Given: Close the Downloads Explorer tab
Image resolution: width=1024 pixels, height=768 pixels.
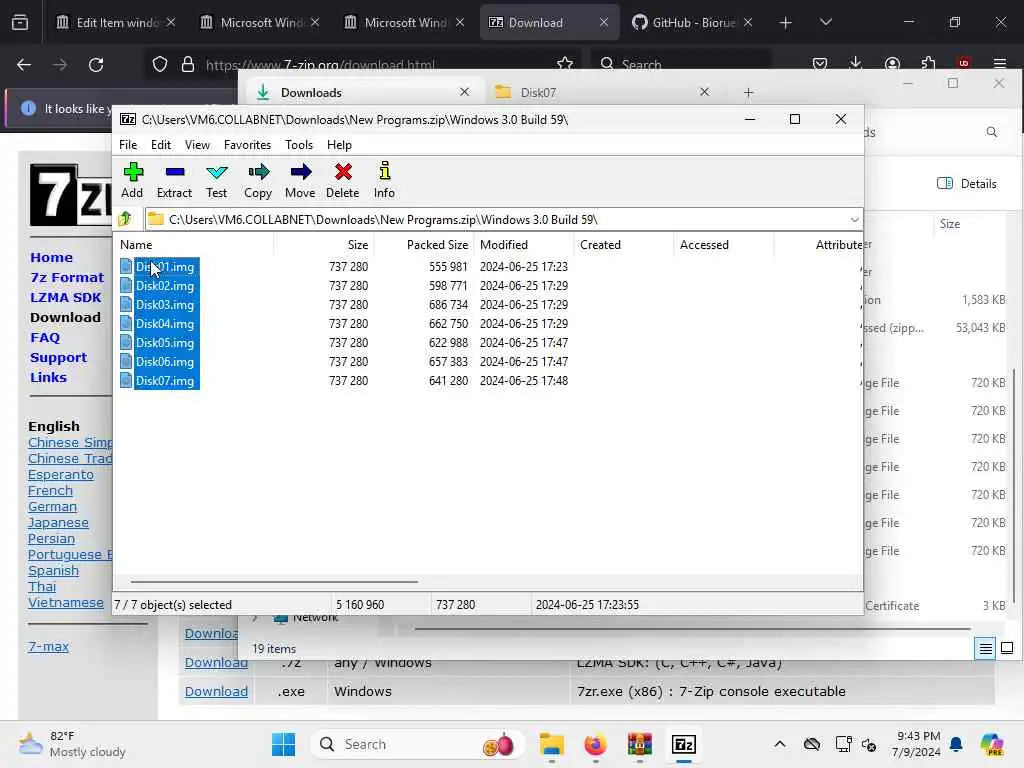Looking at the screenshot, I should [464, 92].
